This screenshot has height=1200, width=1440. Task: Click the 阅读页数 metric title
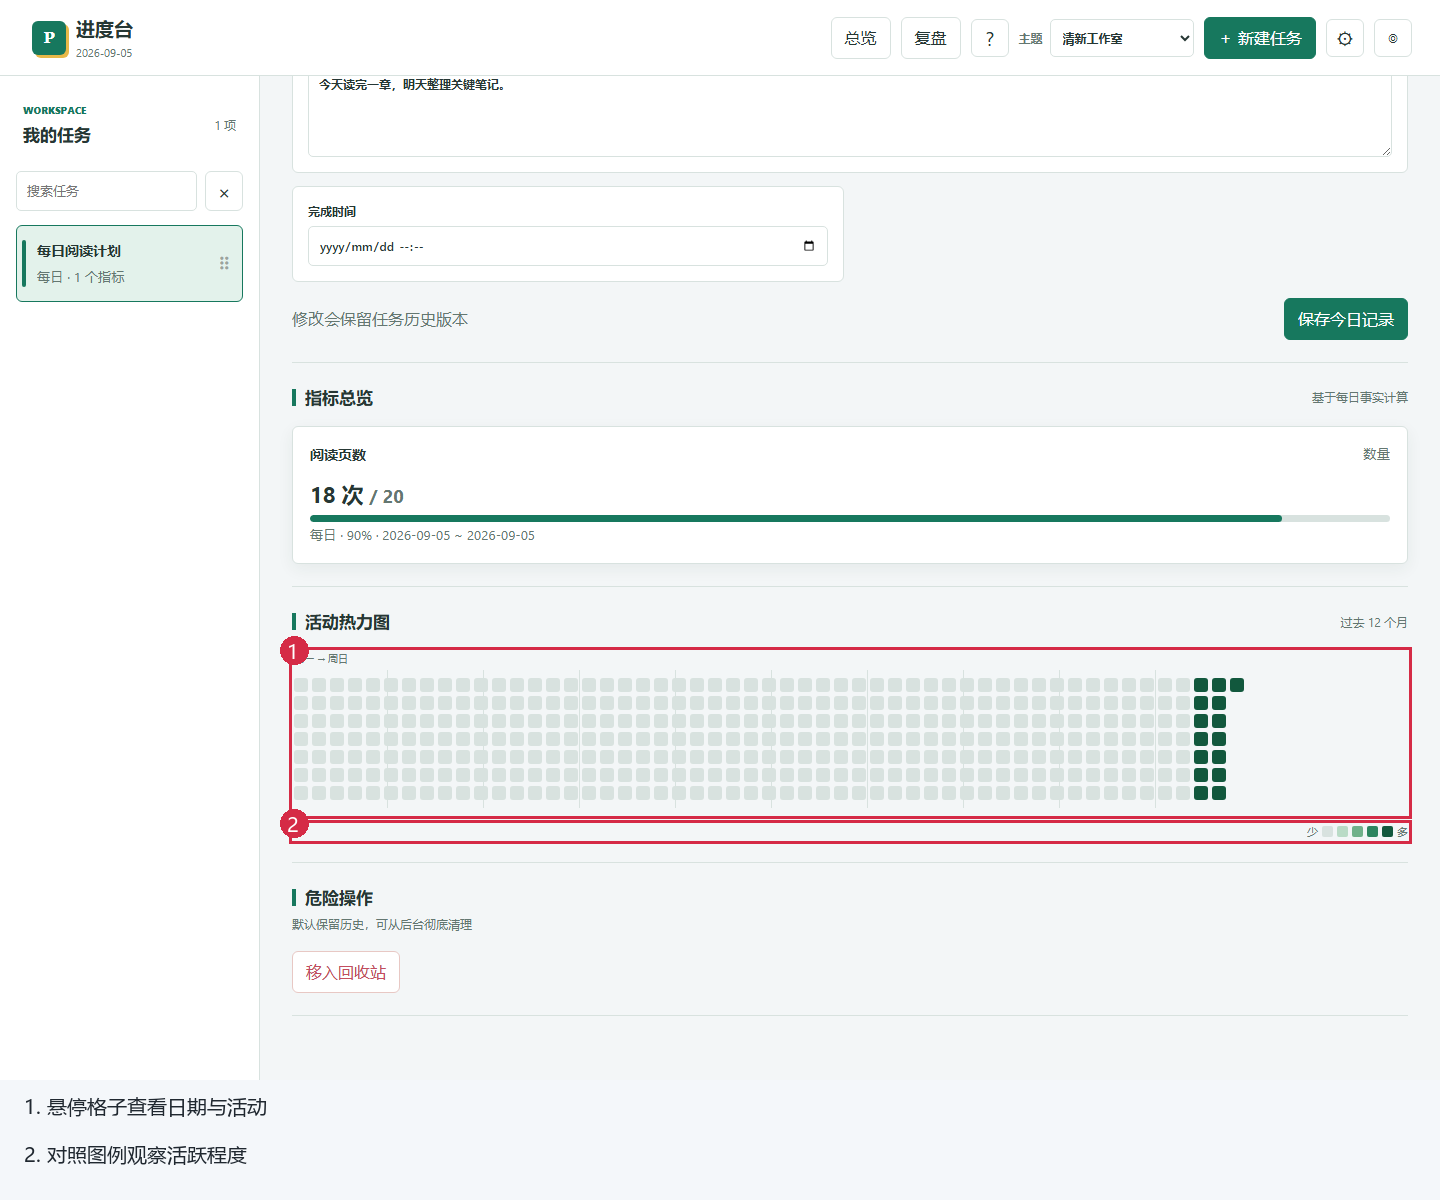[338, 455]
